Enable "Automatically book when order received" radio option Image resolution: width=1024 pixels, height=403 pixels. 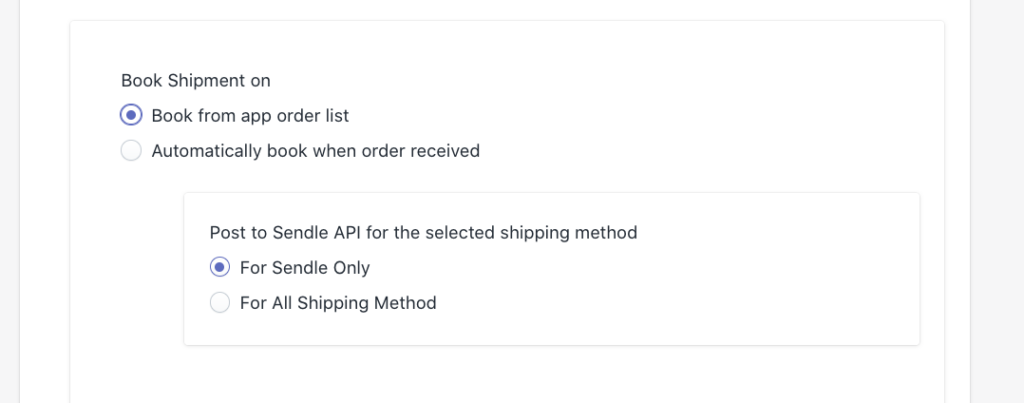(131, 151)
